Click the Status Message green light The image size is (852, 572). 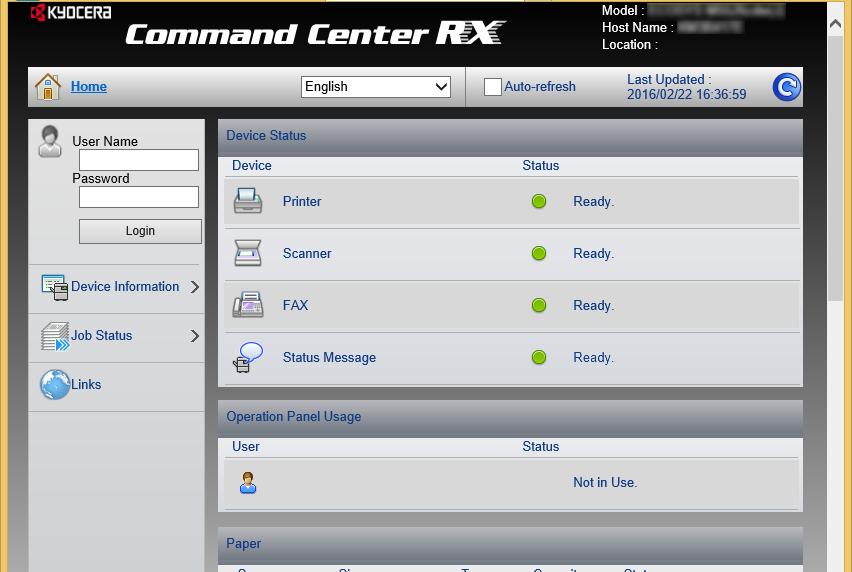tap(538, 357)
